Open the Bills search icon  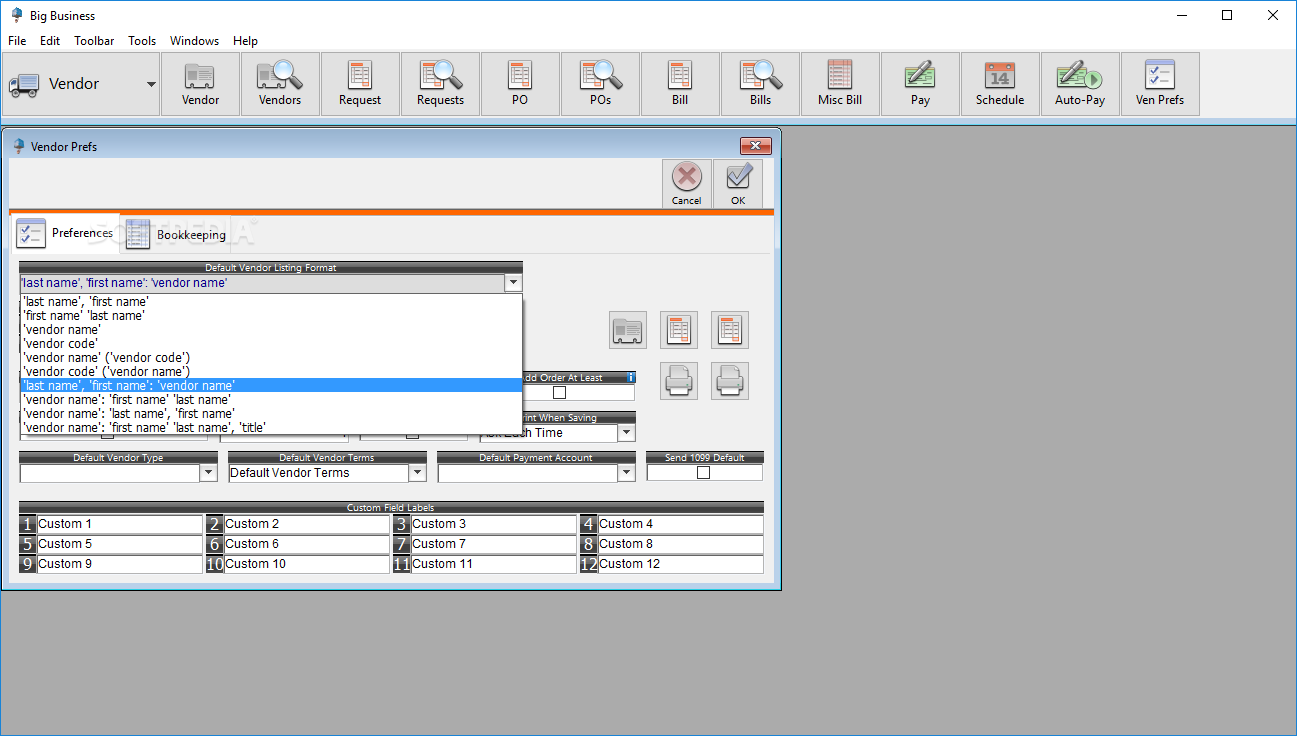(x=760, y=84)
